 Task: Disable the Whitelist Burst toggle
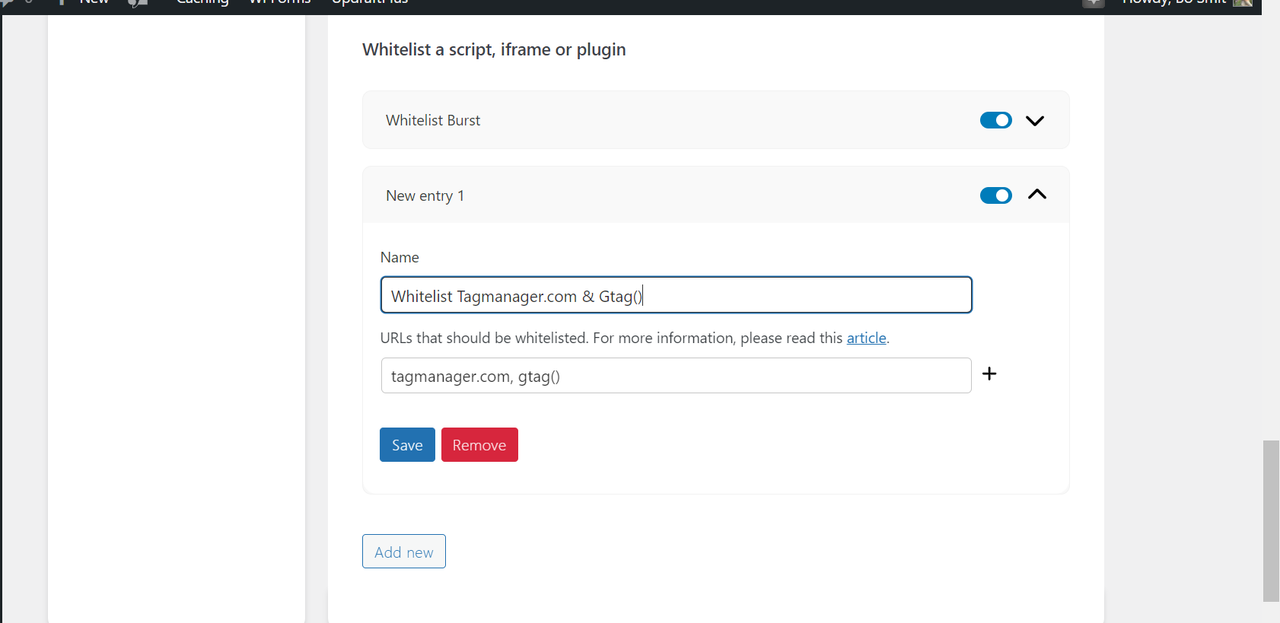click(996, 120)
